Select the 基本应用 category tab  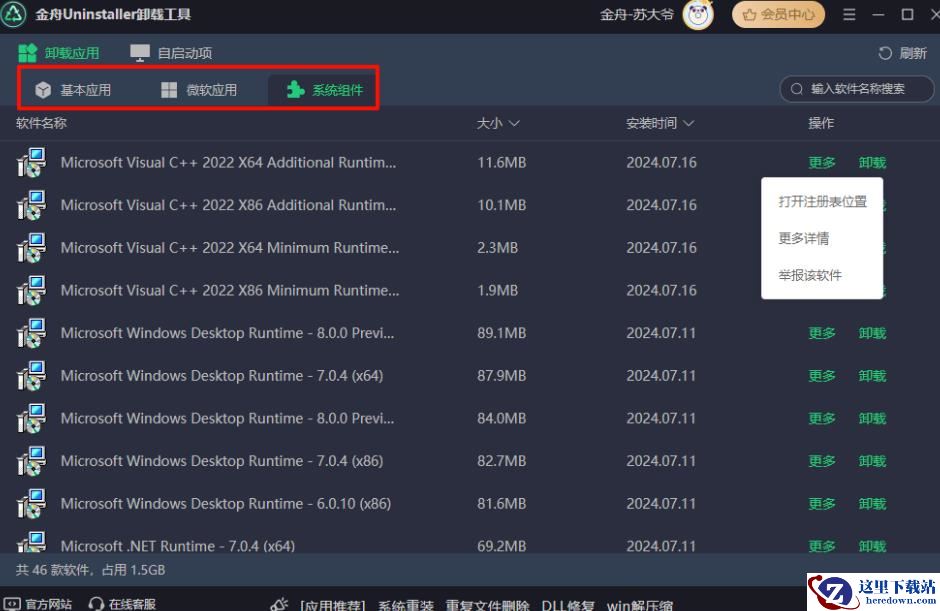pyautogui.click(x=73, y=90)
